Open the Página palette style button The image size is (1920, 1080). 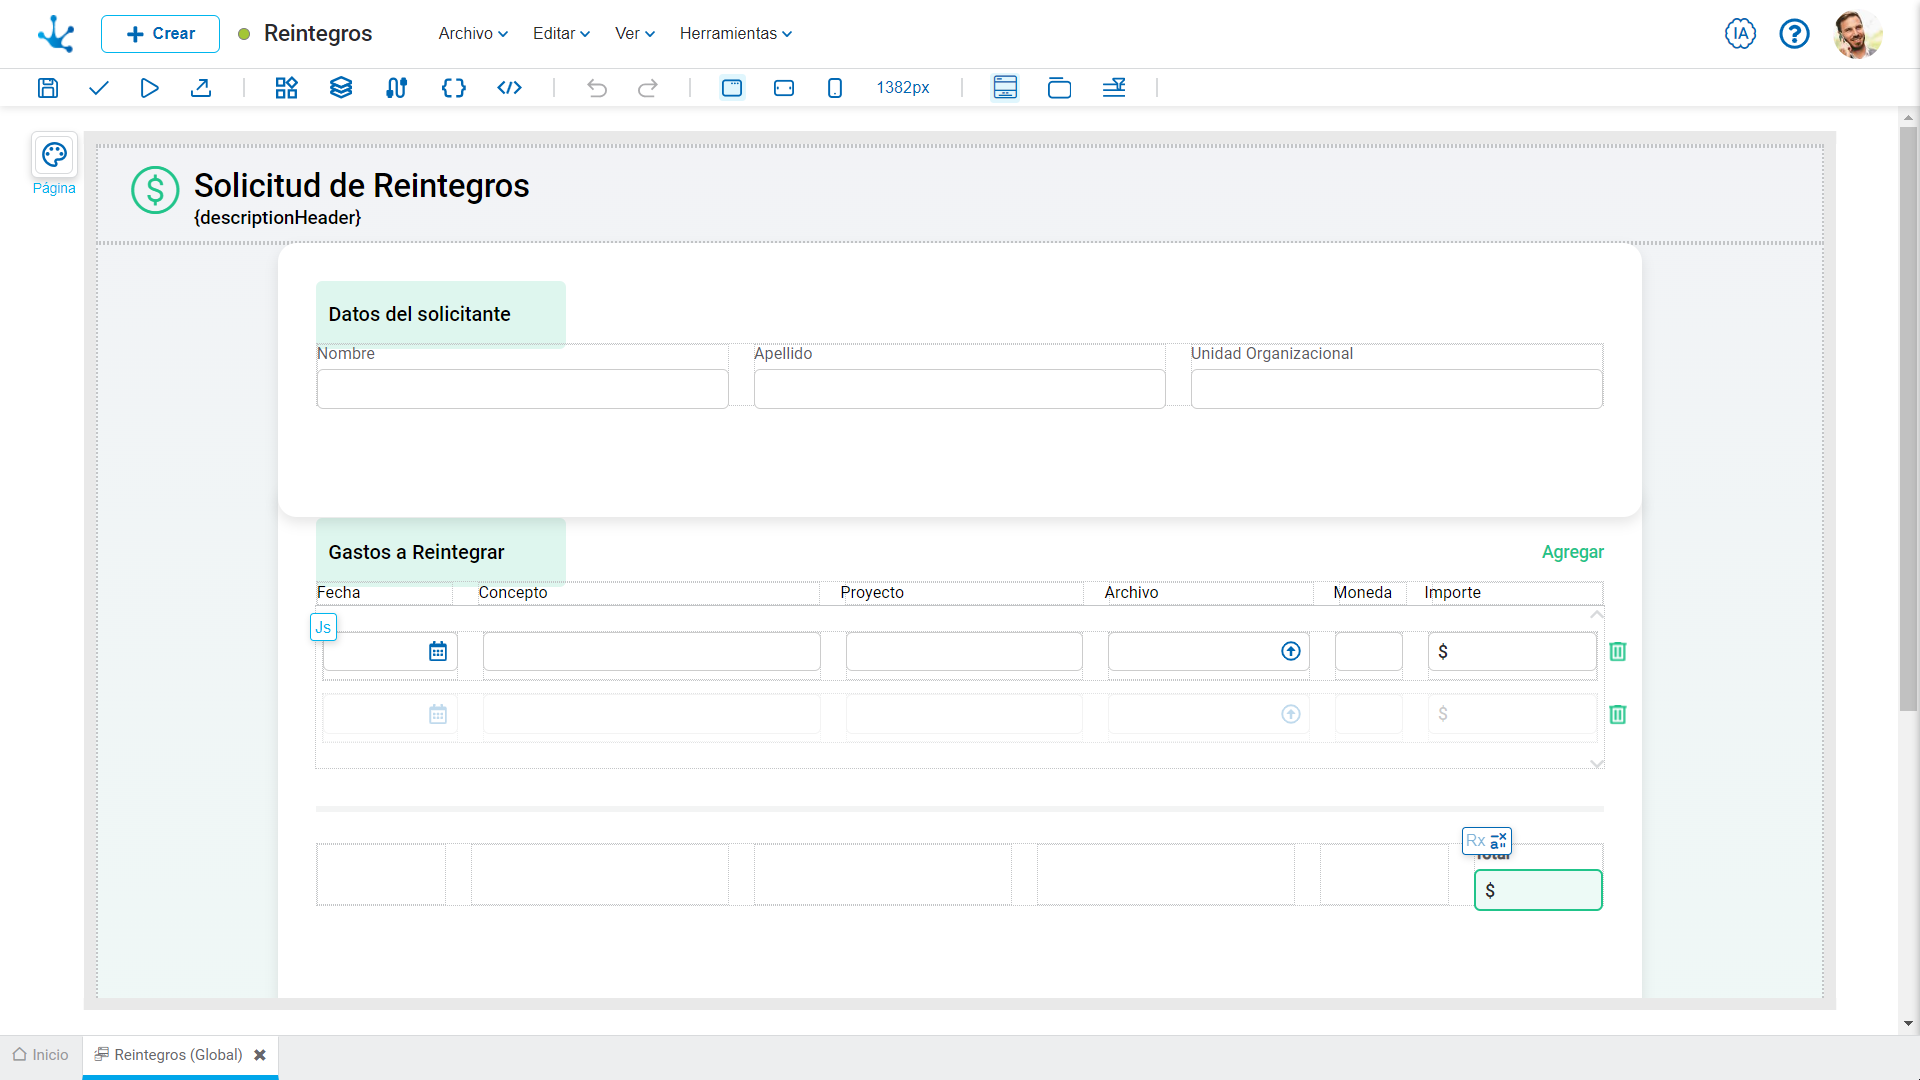(54, 156)
